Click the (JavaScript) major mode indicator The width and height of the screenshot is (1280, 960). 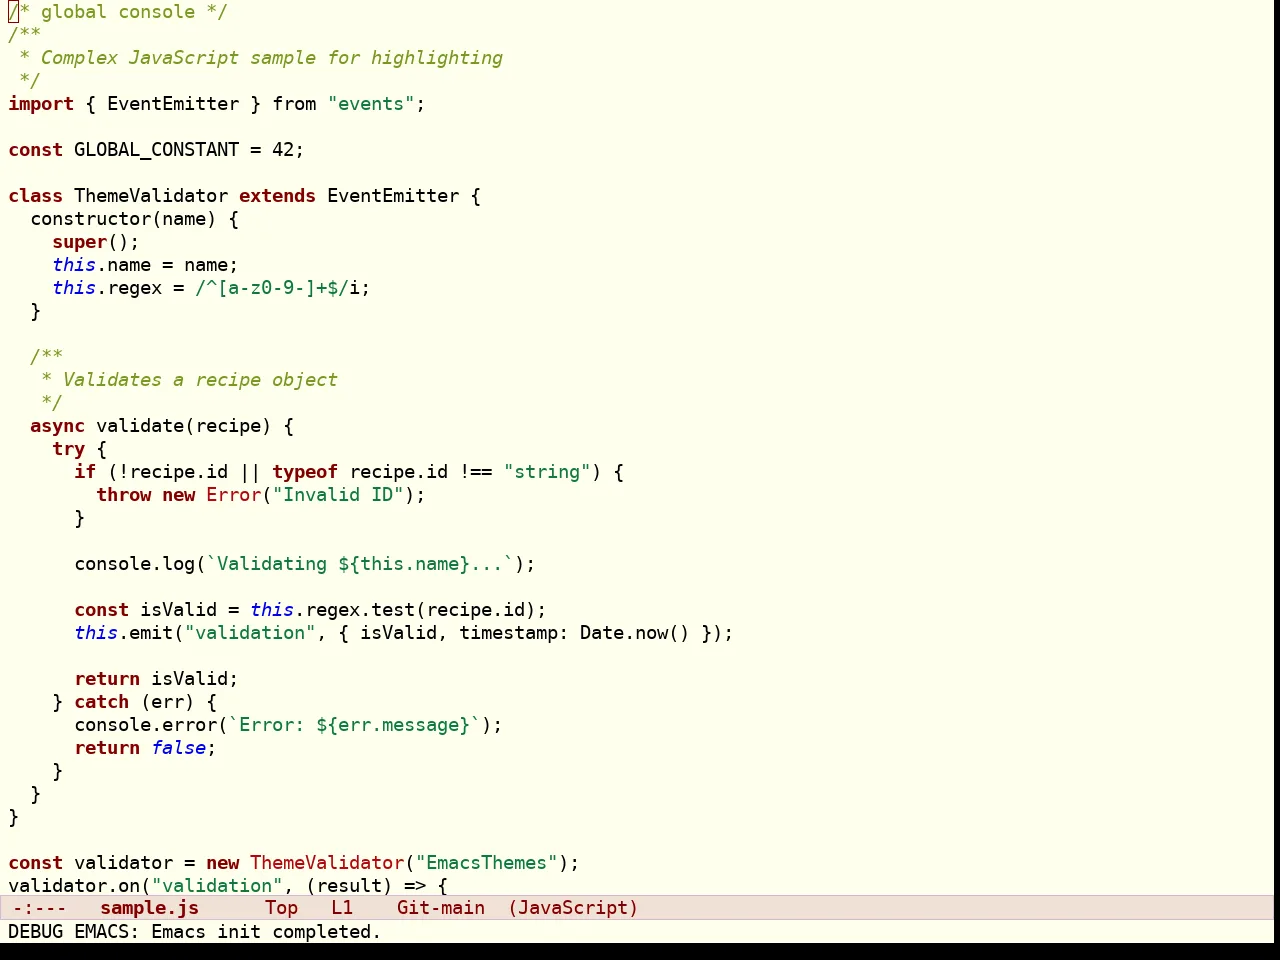[x=573, y=908]
